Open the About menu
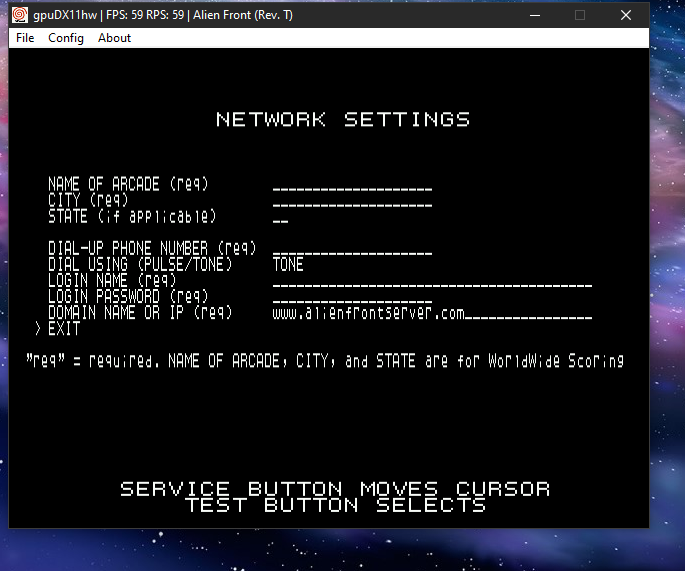The image size is (685, 571). (x=114, y=38)
